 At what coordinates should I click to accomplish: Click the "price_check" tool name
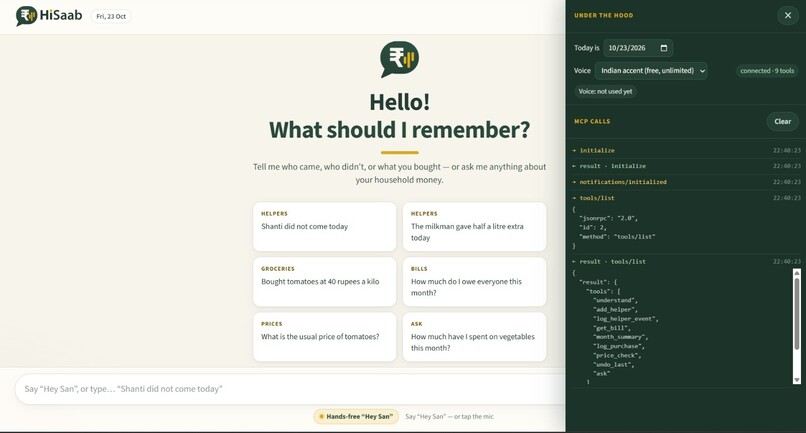(617, 356)
